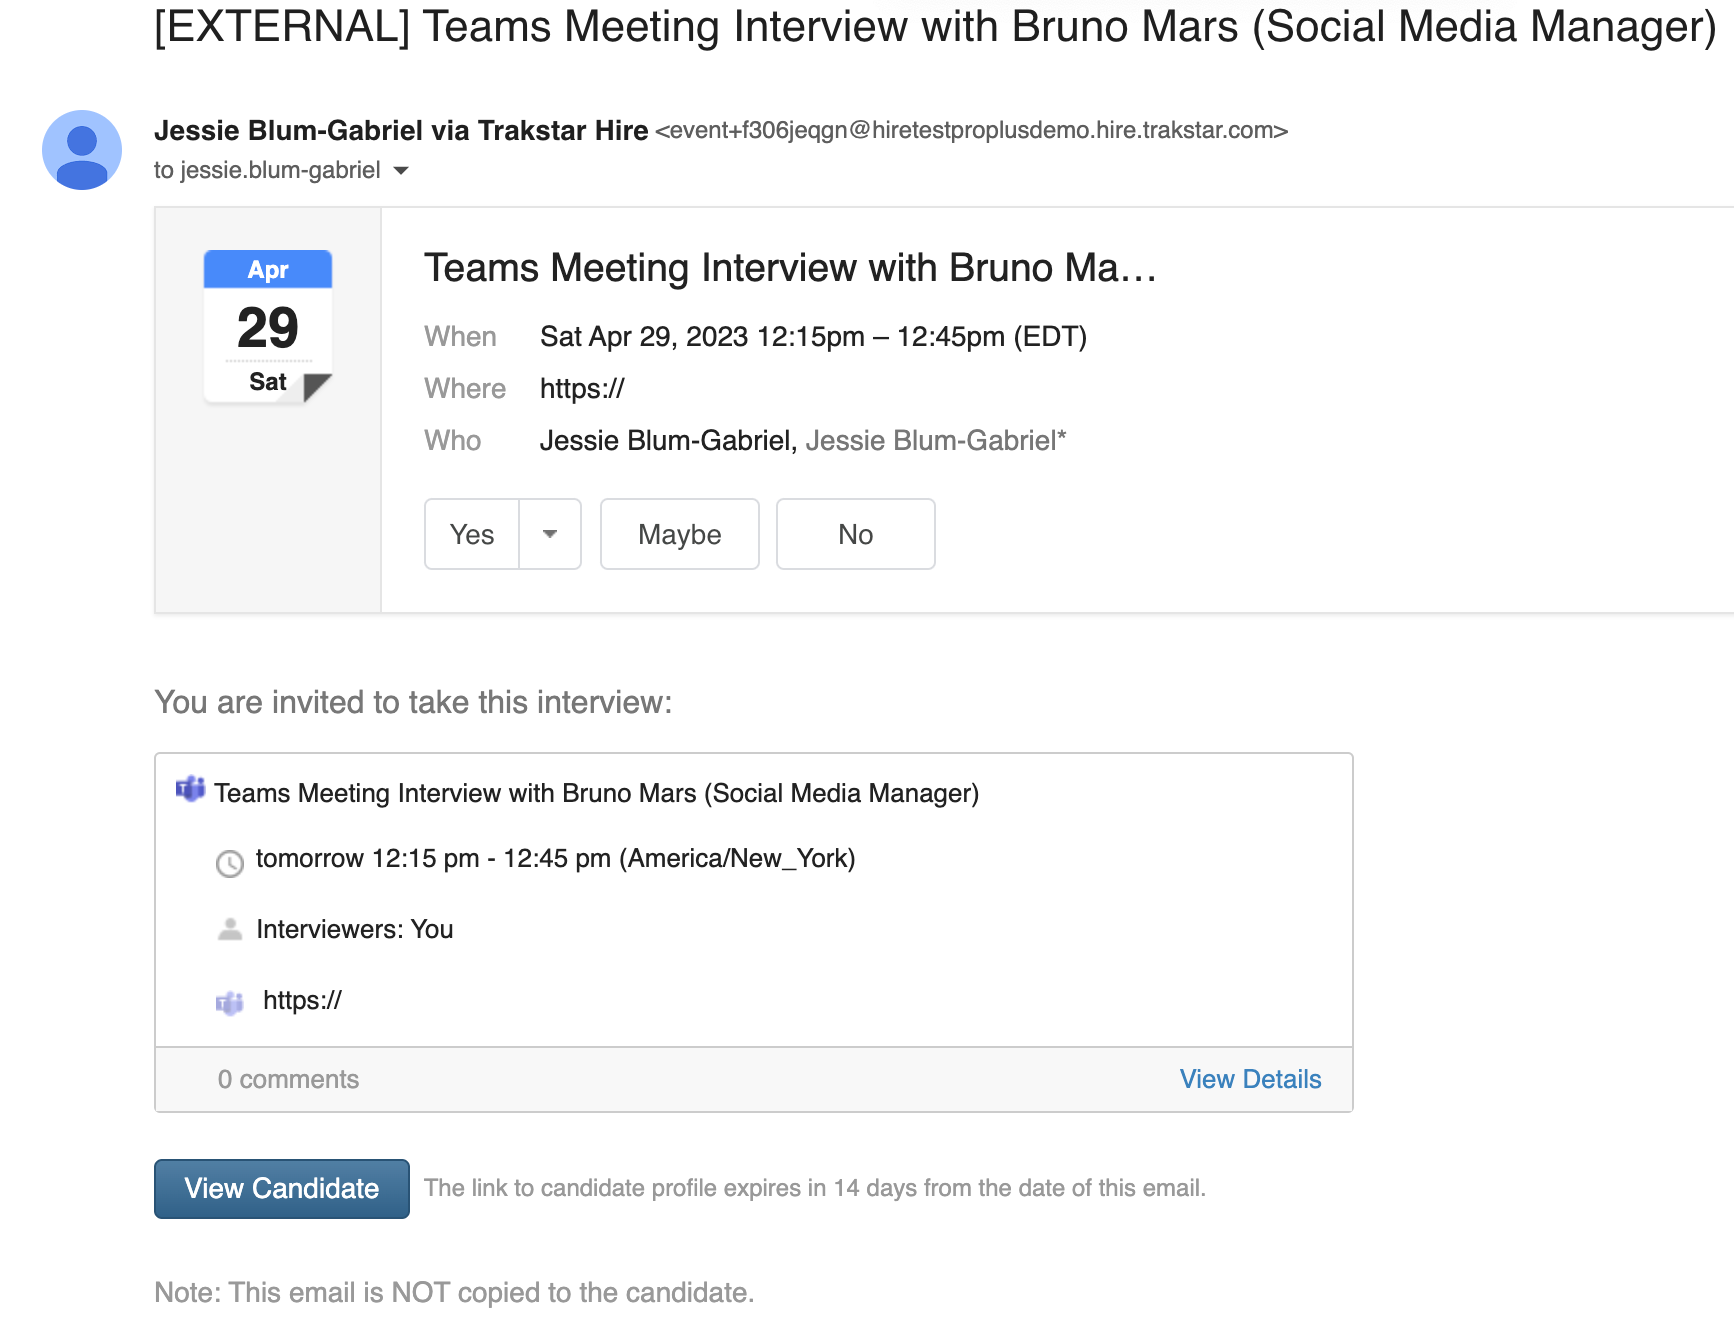Click the Apr 29 calendar date icon
Image resolution: width=1734 pixels, height=1340 pixels.
pyautogui.click(x=268, y=326)
